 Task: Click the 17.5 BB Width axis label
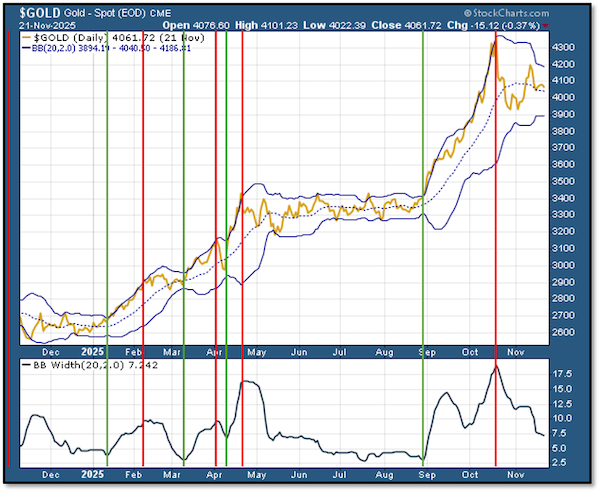(562, 374)
